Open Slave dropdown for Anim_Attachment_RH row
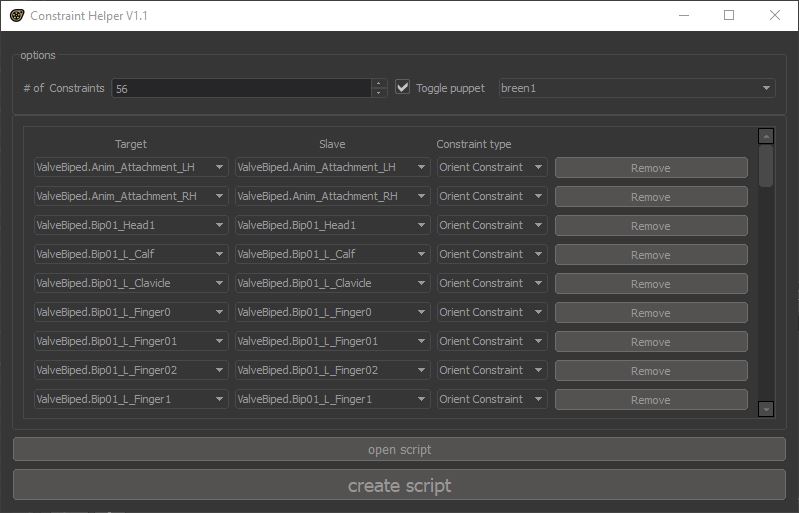 pyautogui.click(x=332, y=196)
